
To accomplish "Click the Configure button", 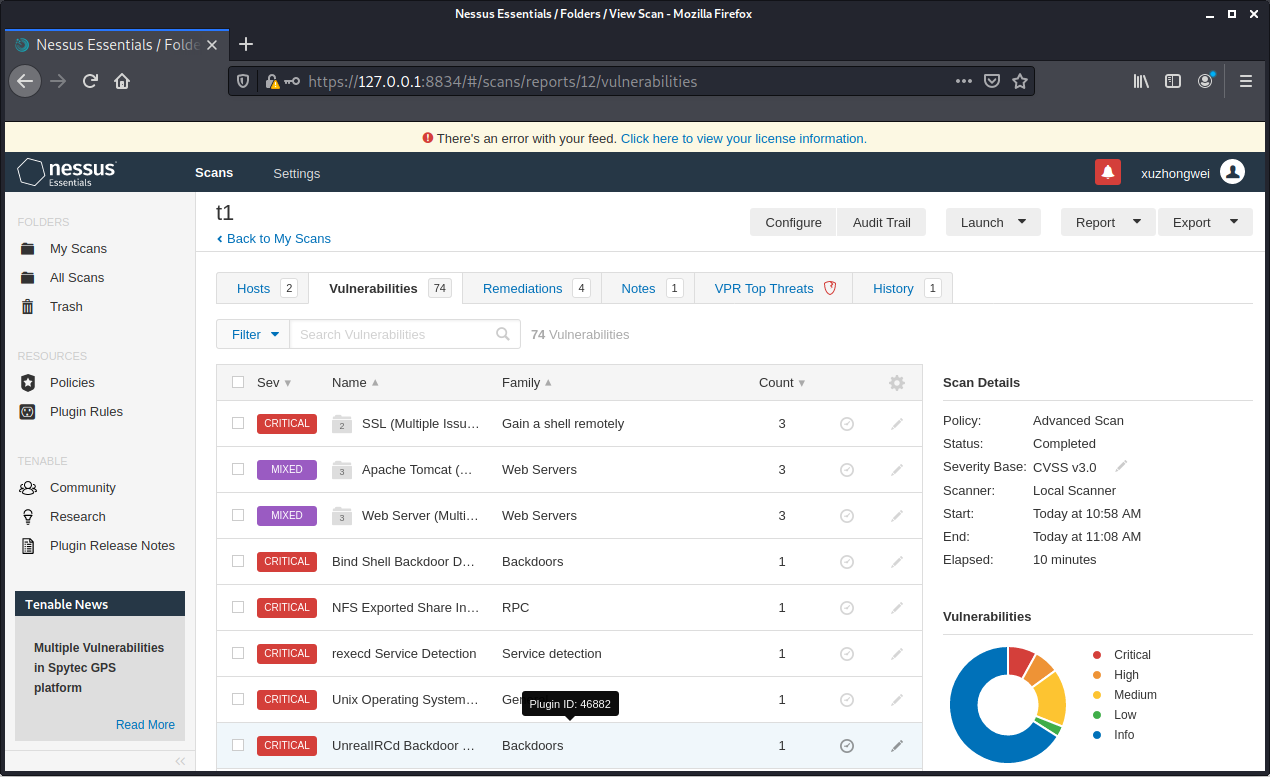I will point(793,222).
